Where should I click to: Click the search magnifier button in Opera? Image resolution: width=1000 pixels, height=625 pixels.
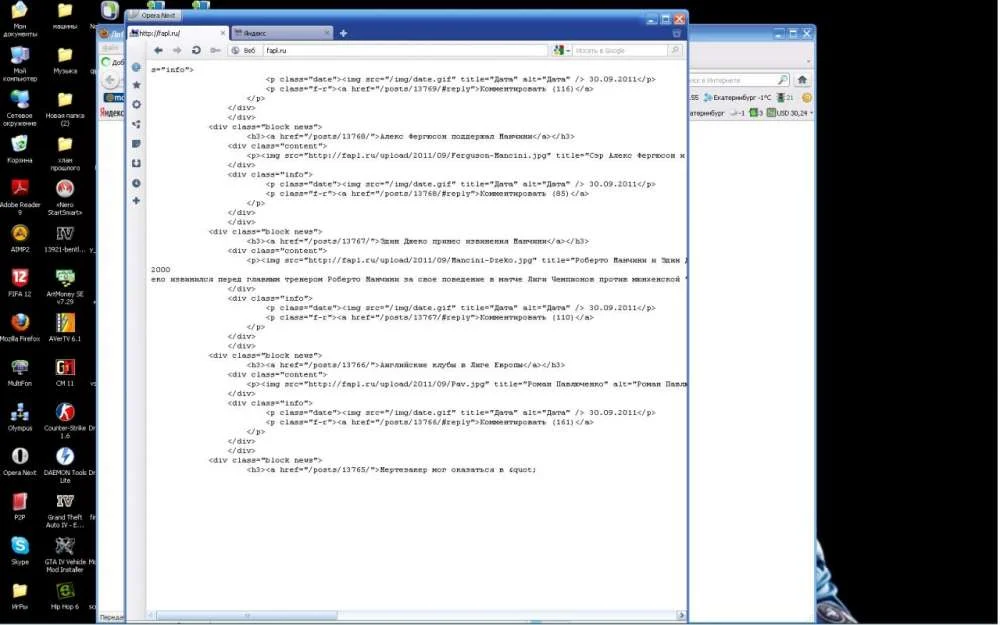pyautogui.click(x=675, y=50)
